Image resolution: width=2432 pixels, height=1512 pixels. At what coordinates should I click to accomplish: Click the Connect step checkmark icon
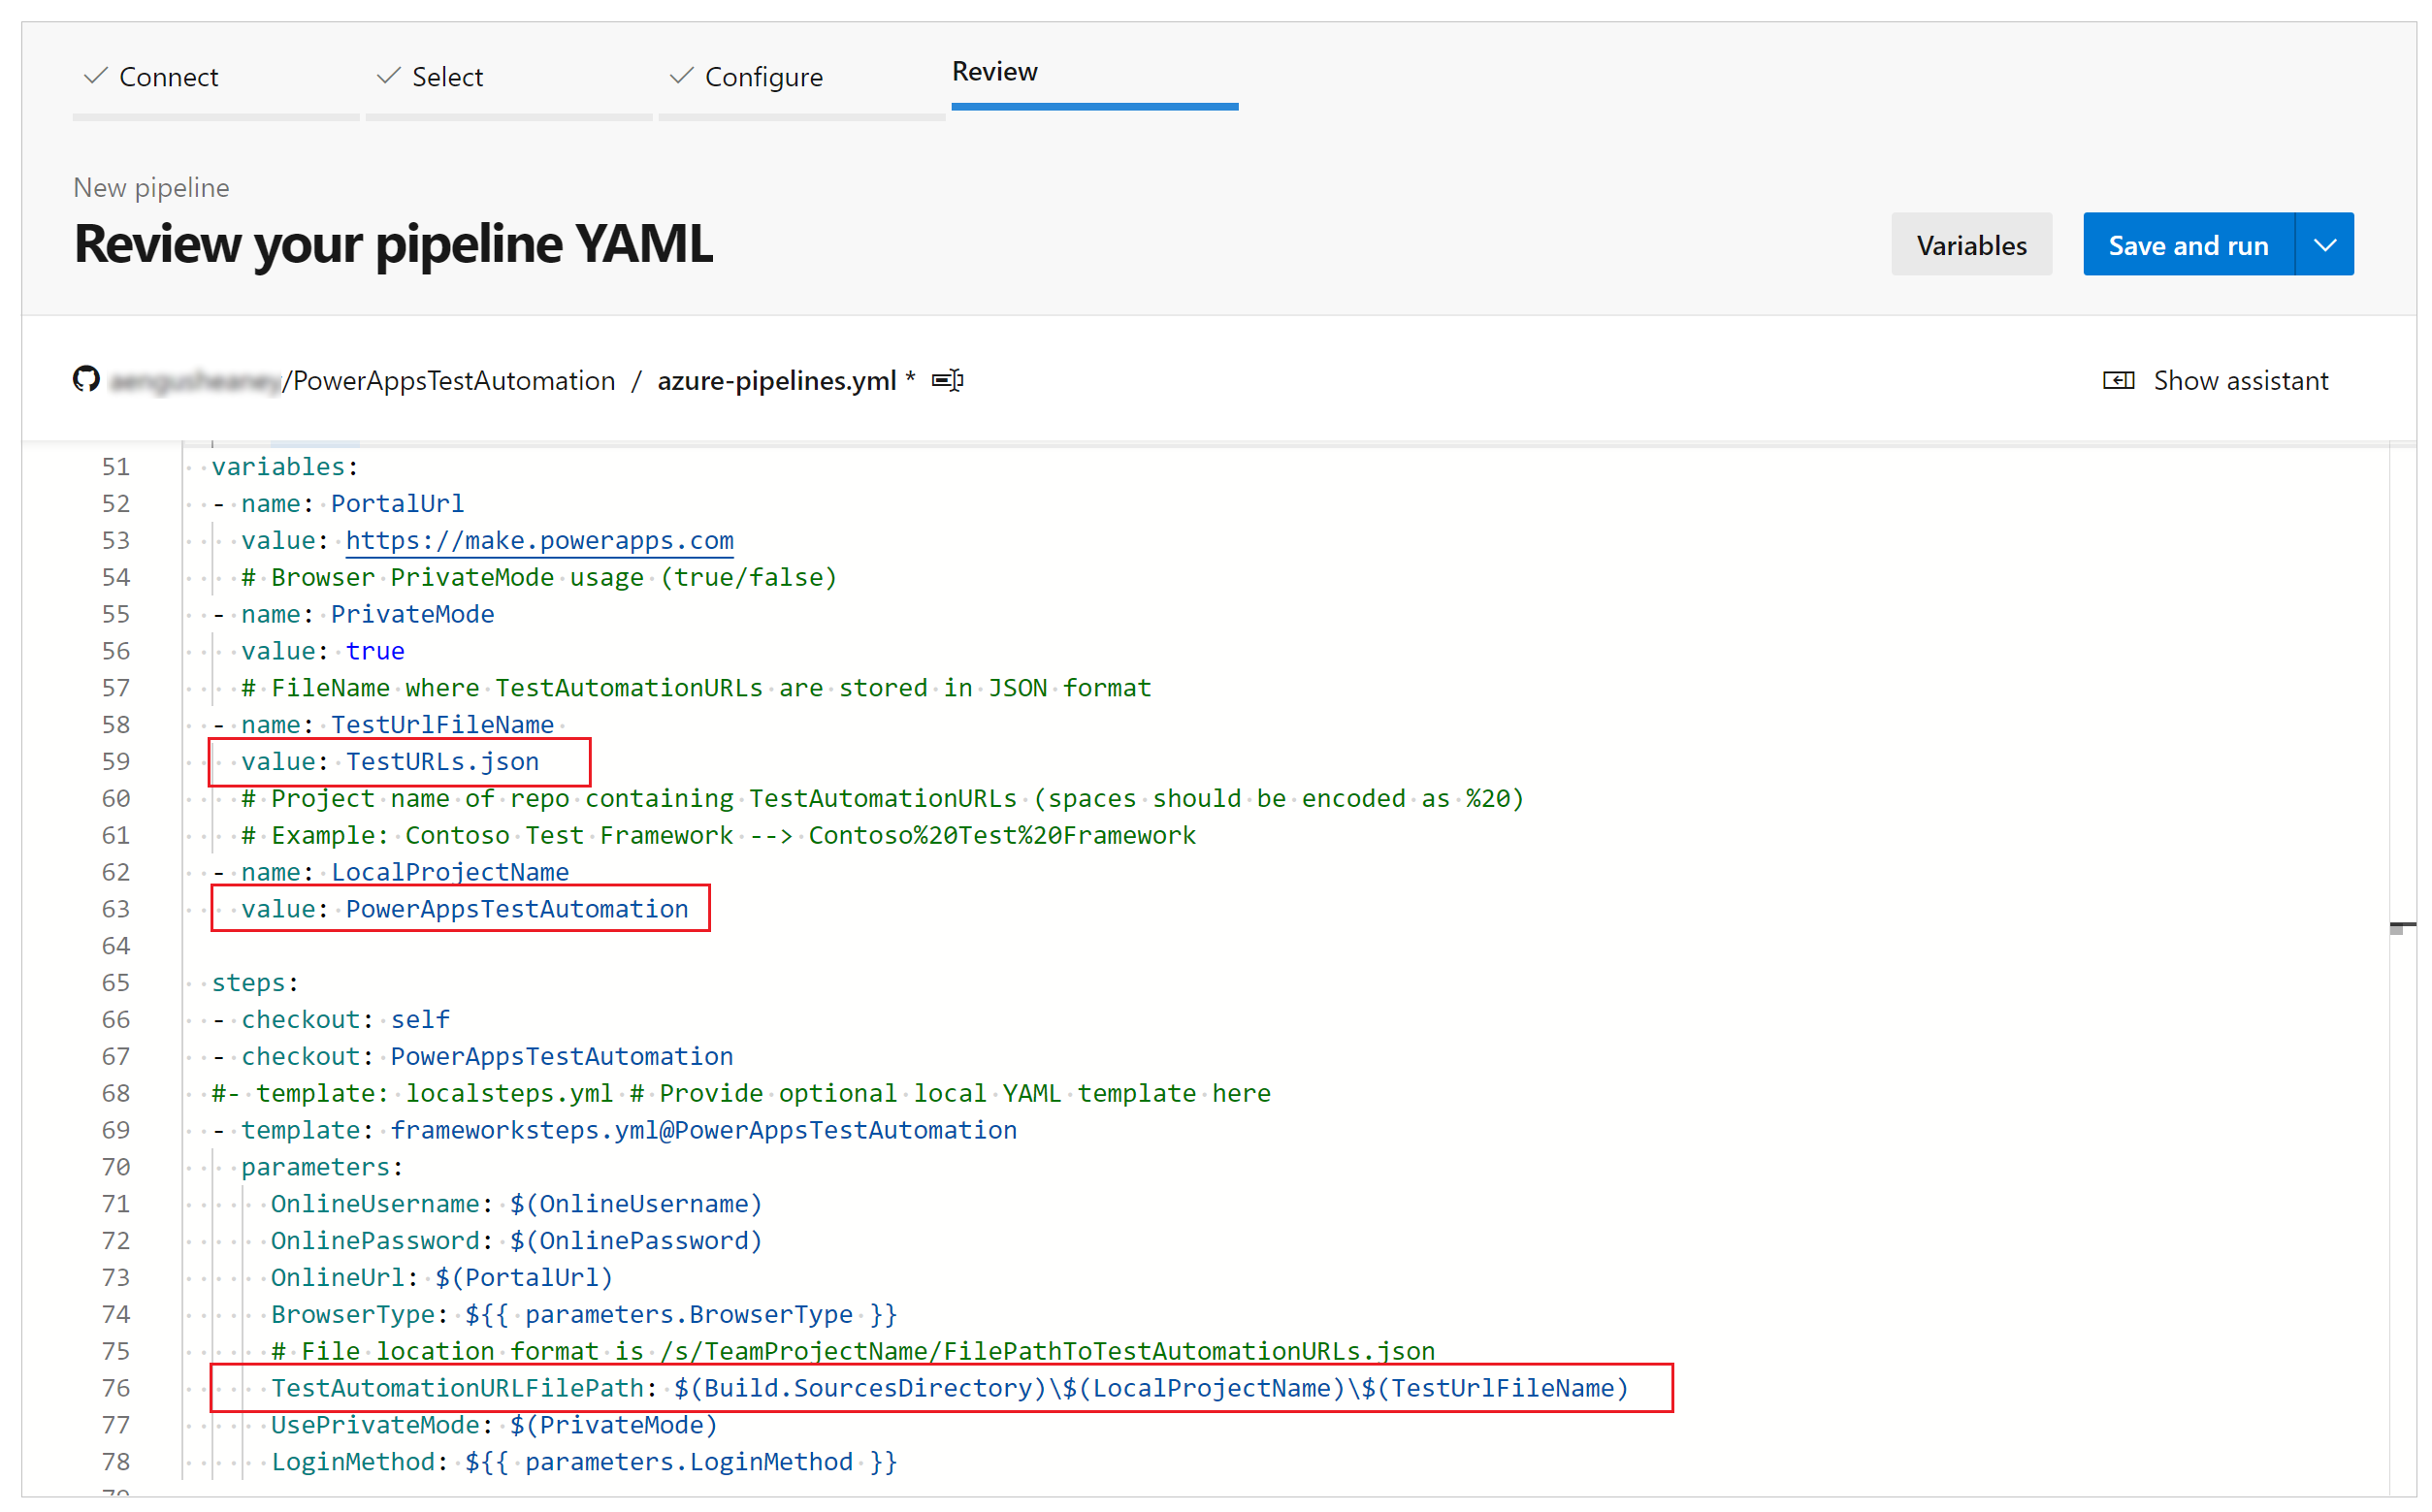(x=94, y=72)
